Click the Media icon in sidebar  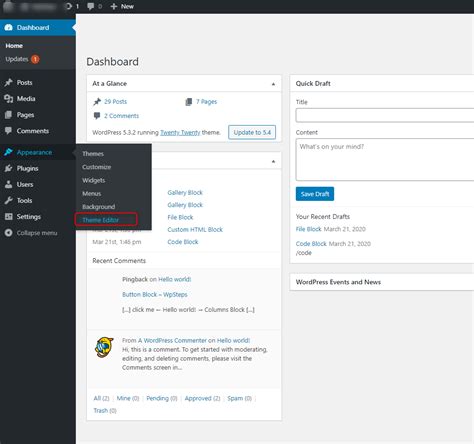[8, 98]
